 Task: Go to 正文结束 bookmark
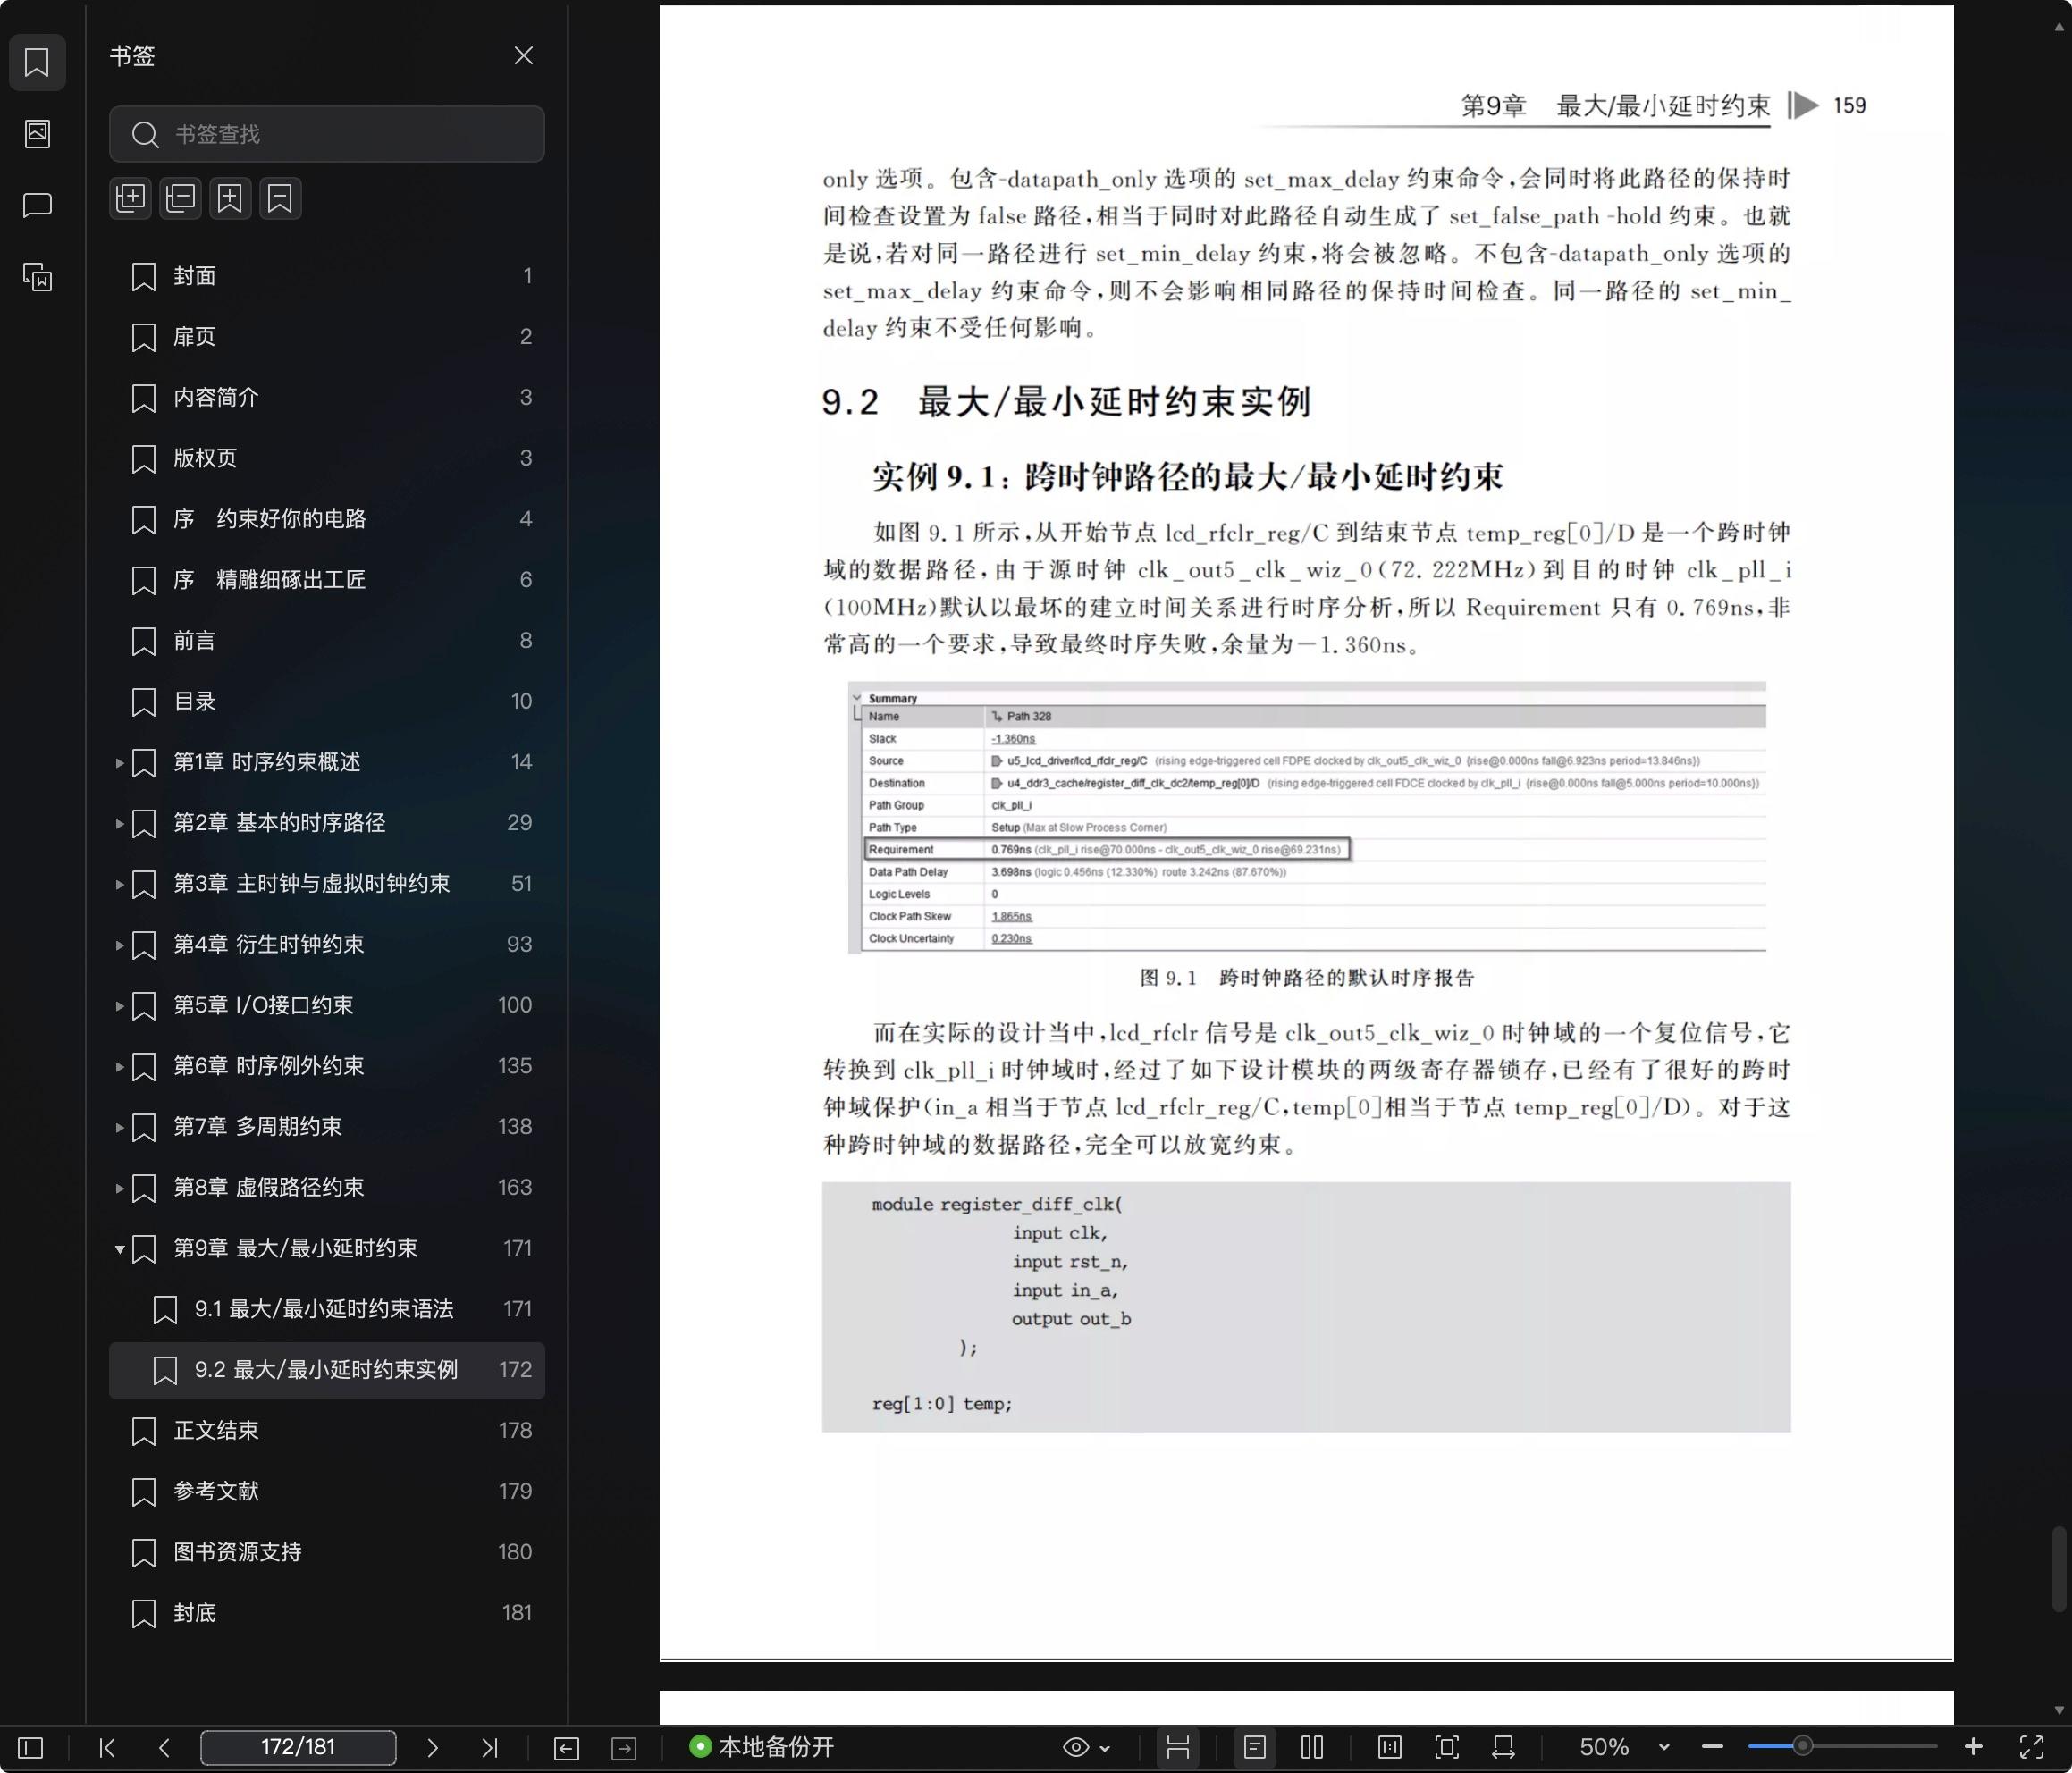coord(327,1431)
